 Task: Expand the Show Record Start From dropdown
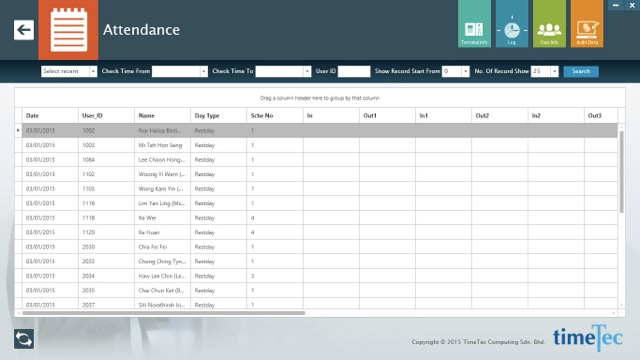pos(465,71)
